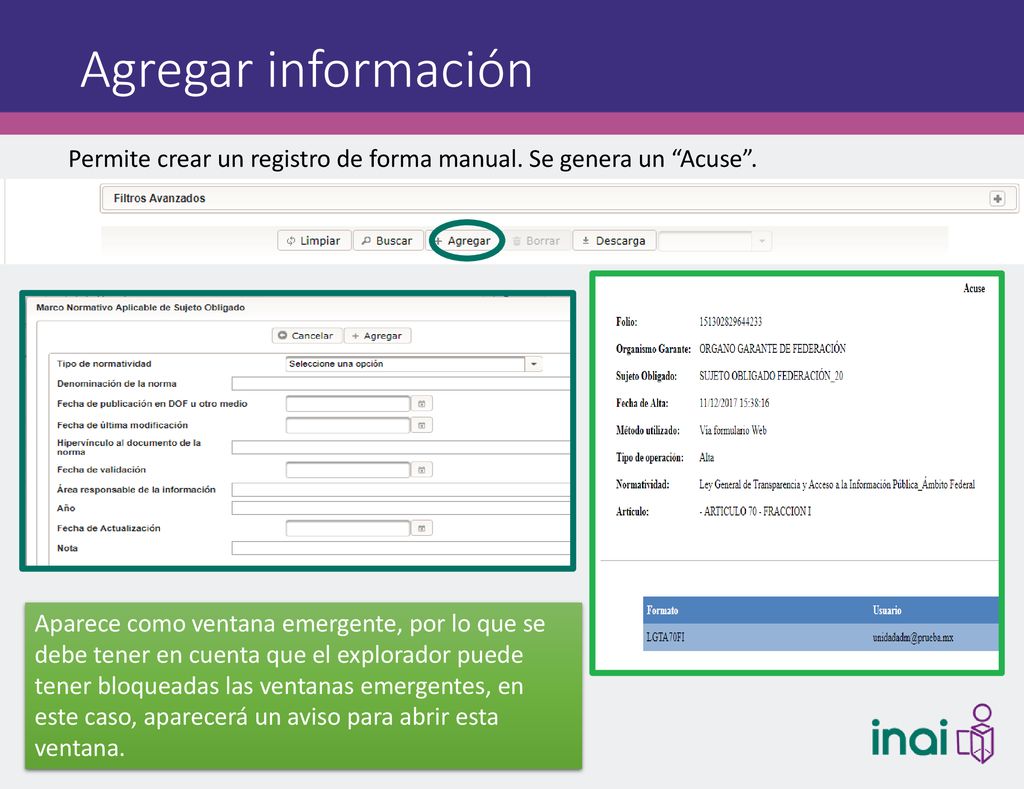Viewport: 1024px width, 789px height.
Task: Click the date '11/12/2017 15:38:16'
Action: coord(734,403)
